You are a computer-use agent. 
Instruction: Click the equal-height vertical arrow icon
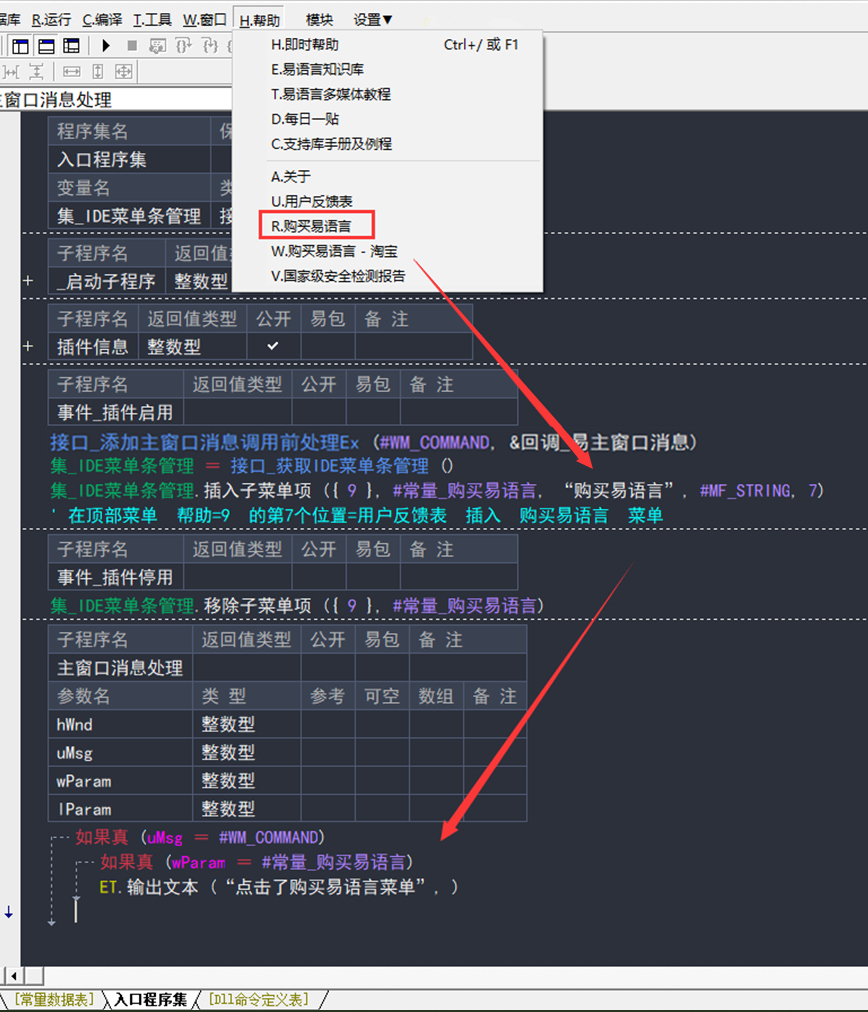click(98, 72)
